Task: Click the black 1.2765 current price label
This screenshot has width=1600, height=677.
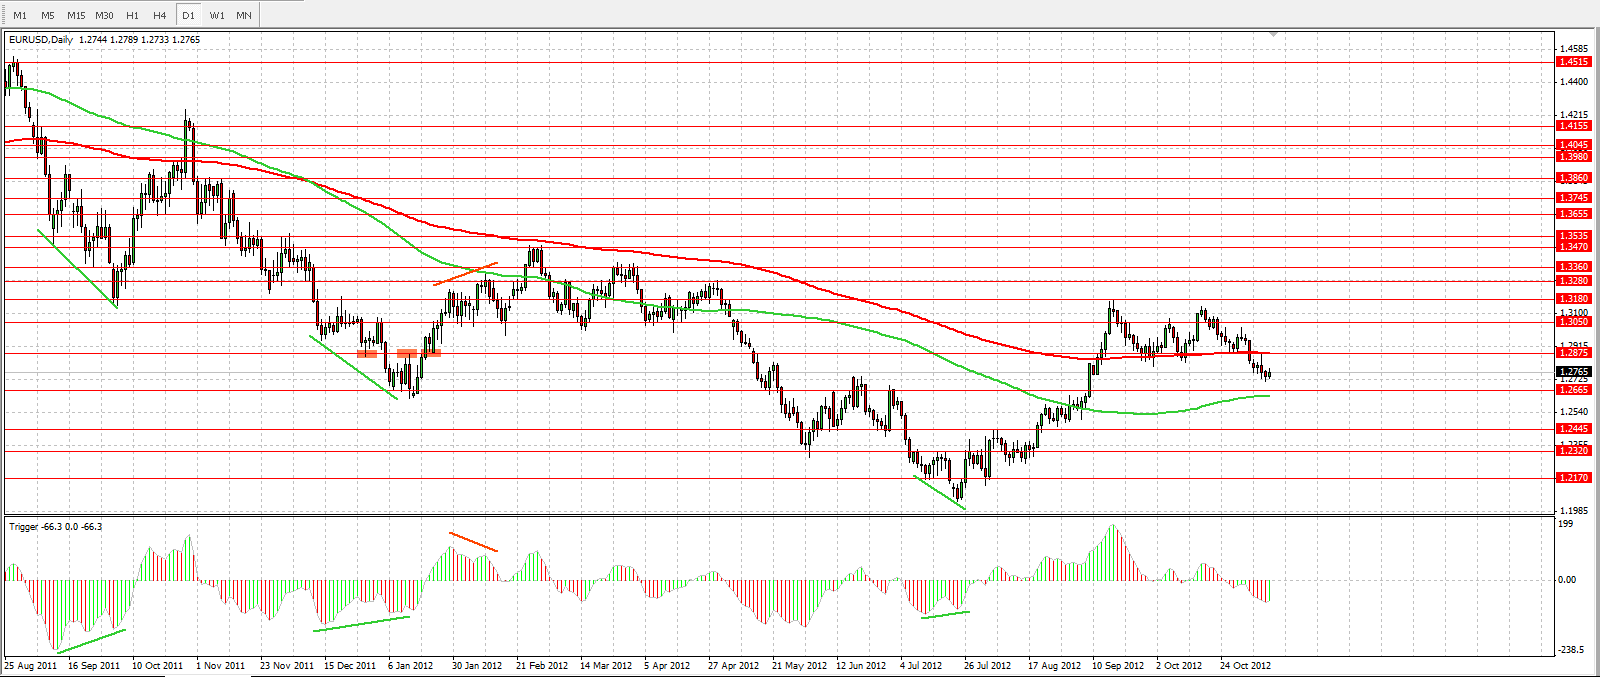Action: pos(1574,372)
